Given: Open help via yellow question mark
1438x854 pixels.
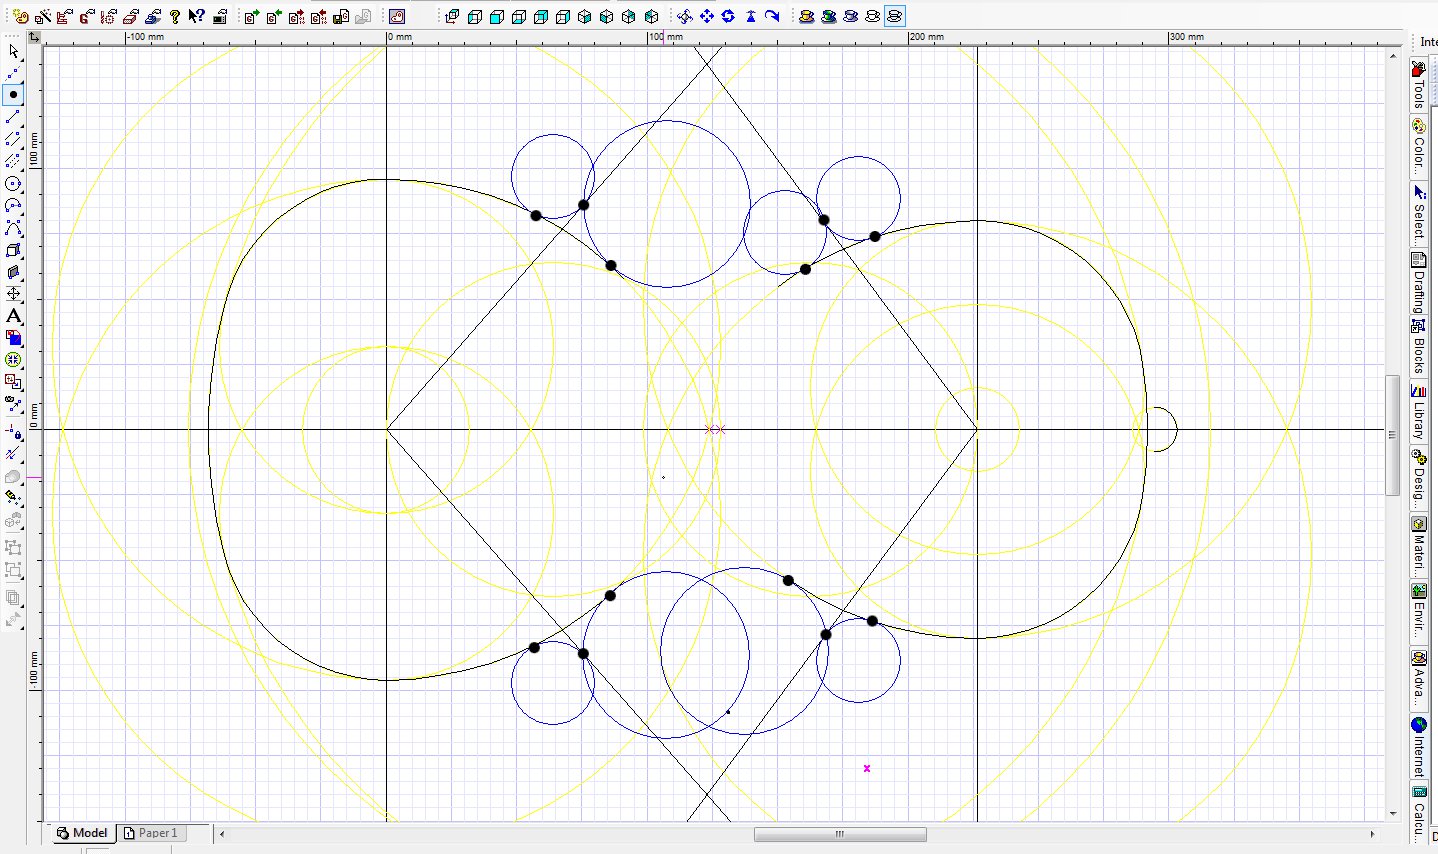Looking at the screenshot, I should click(175, 16).
